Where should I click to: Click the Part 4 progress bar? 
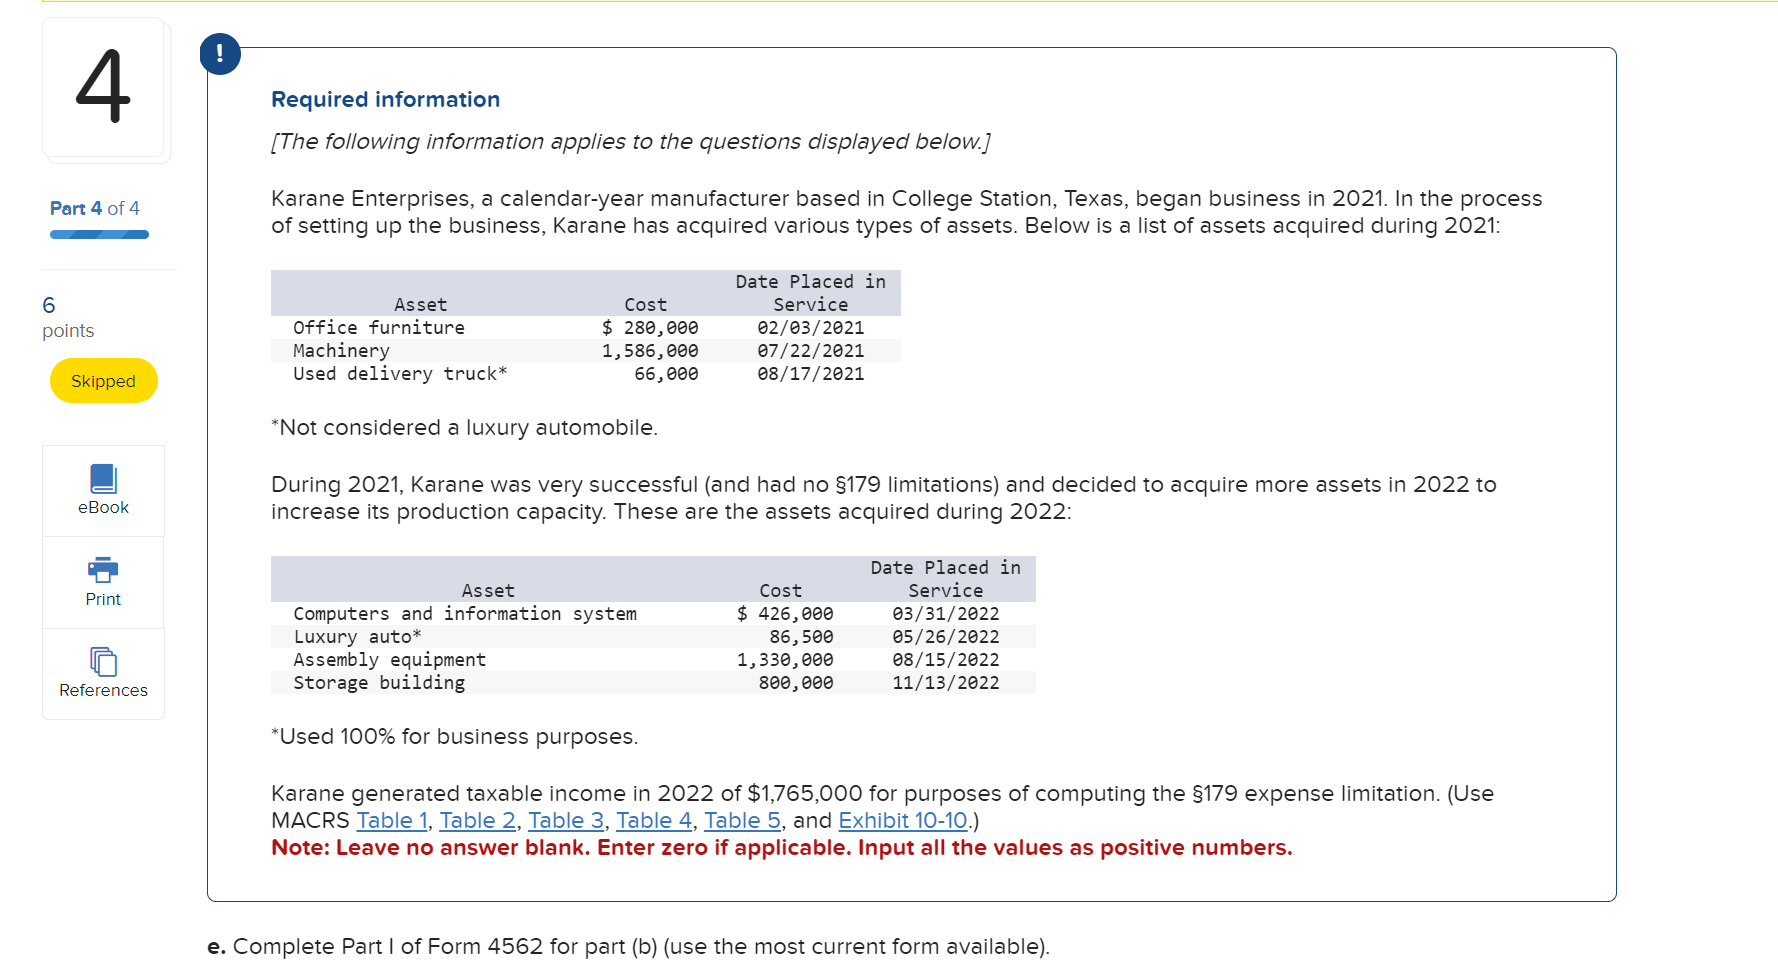click(x=98, y=233)
